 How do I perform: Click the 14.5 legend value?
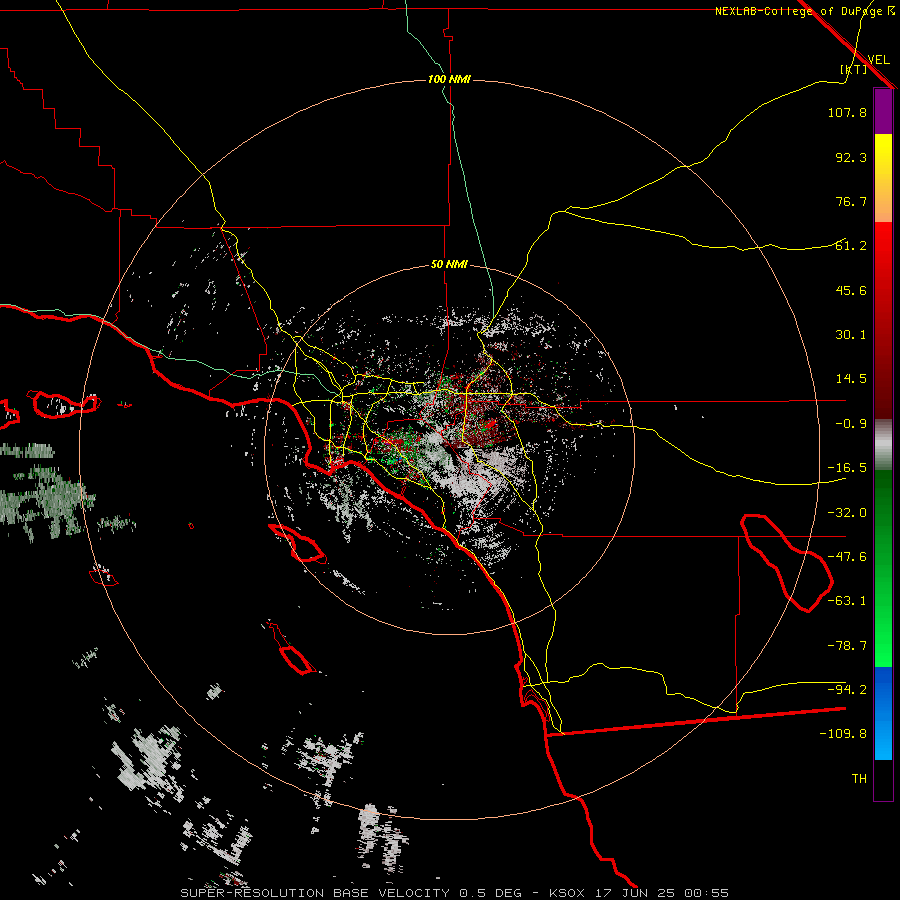pos(851,379)
